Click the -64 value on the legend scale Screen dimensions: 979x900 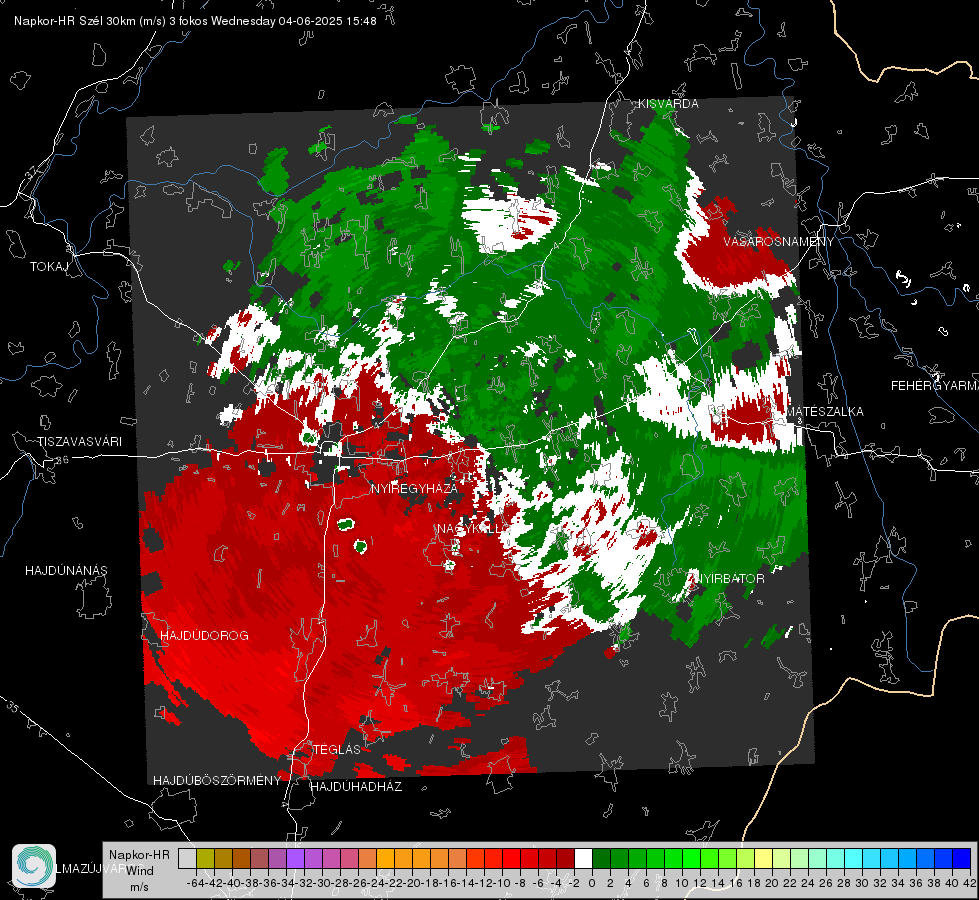click(196, 883)
